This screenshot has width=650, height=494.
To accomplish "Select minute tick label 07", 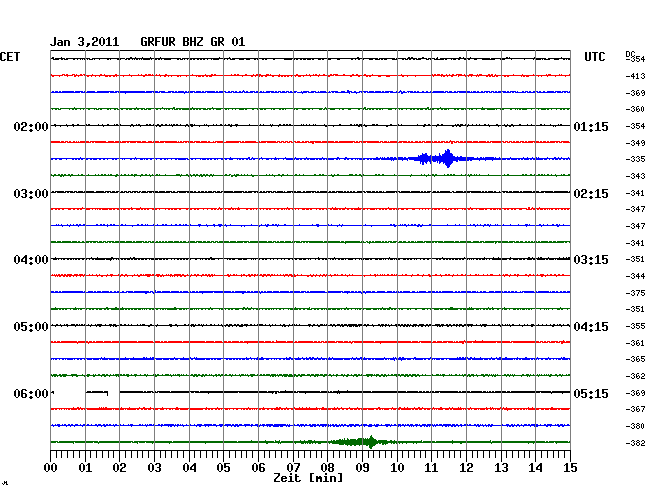I will pyautogui.click(x=293, y=468).
